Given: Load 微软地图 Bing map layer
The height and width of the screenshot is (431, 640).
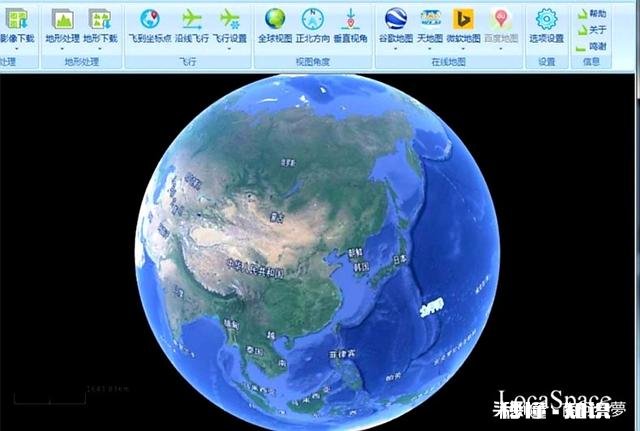Looking at the screenshot, I should 463,25.
